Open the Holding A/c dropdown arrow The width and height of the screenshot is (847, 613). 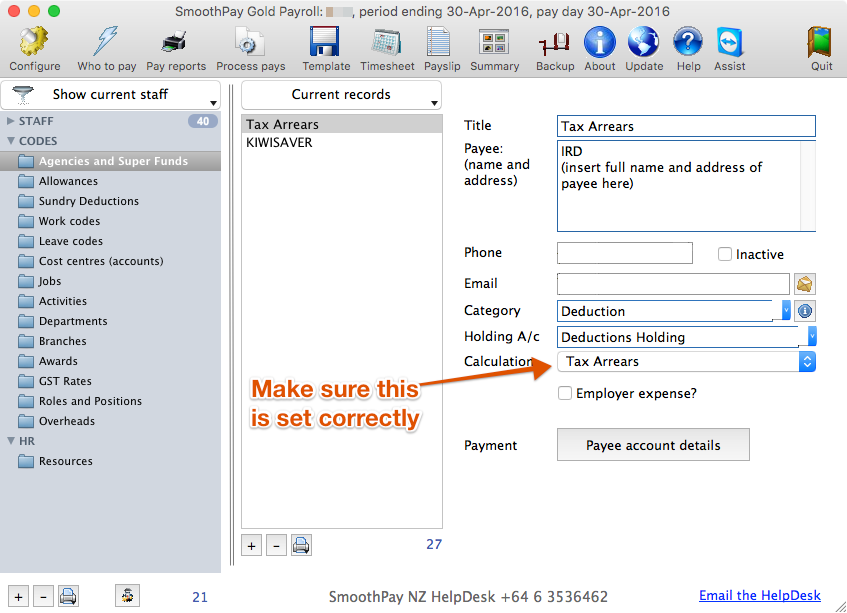tap(811, 336)
